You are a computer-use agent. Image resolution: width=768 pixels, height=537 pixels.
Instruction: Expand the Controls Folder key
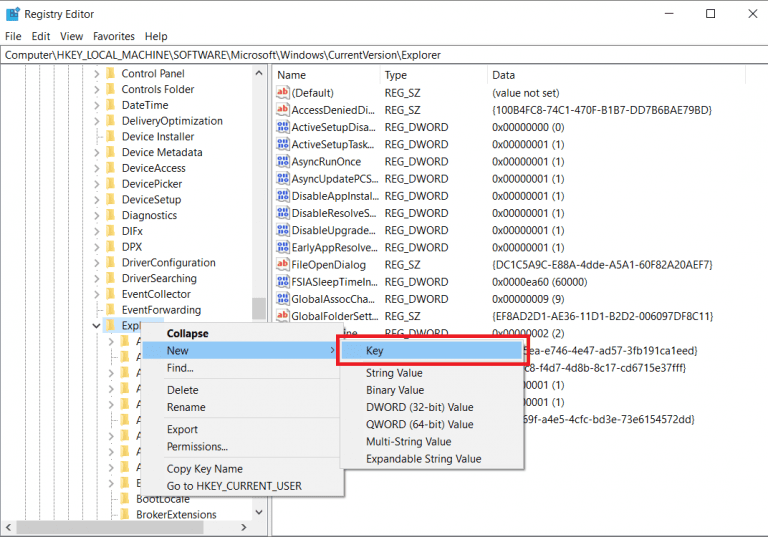point(96,90)
